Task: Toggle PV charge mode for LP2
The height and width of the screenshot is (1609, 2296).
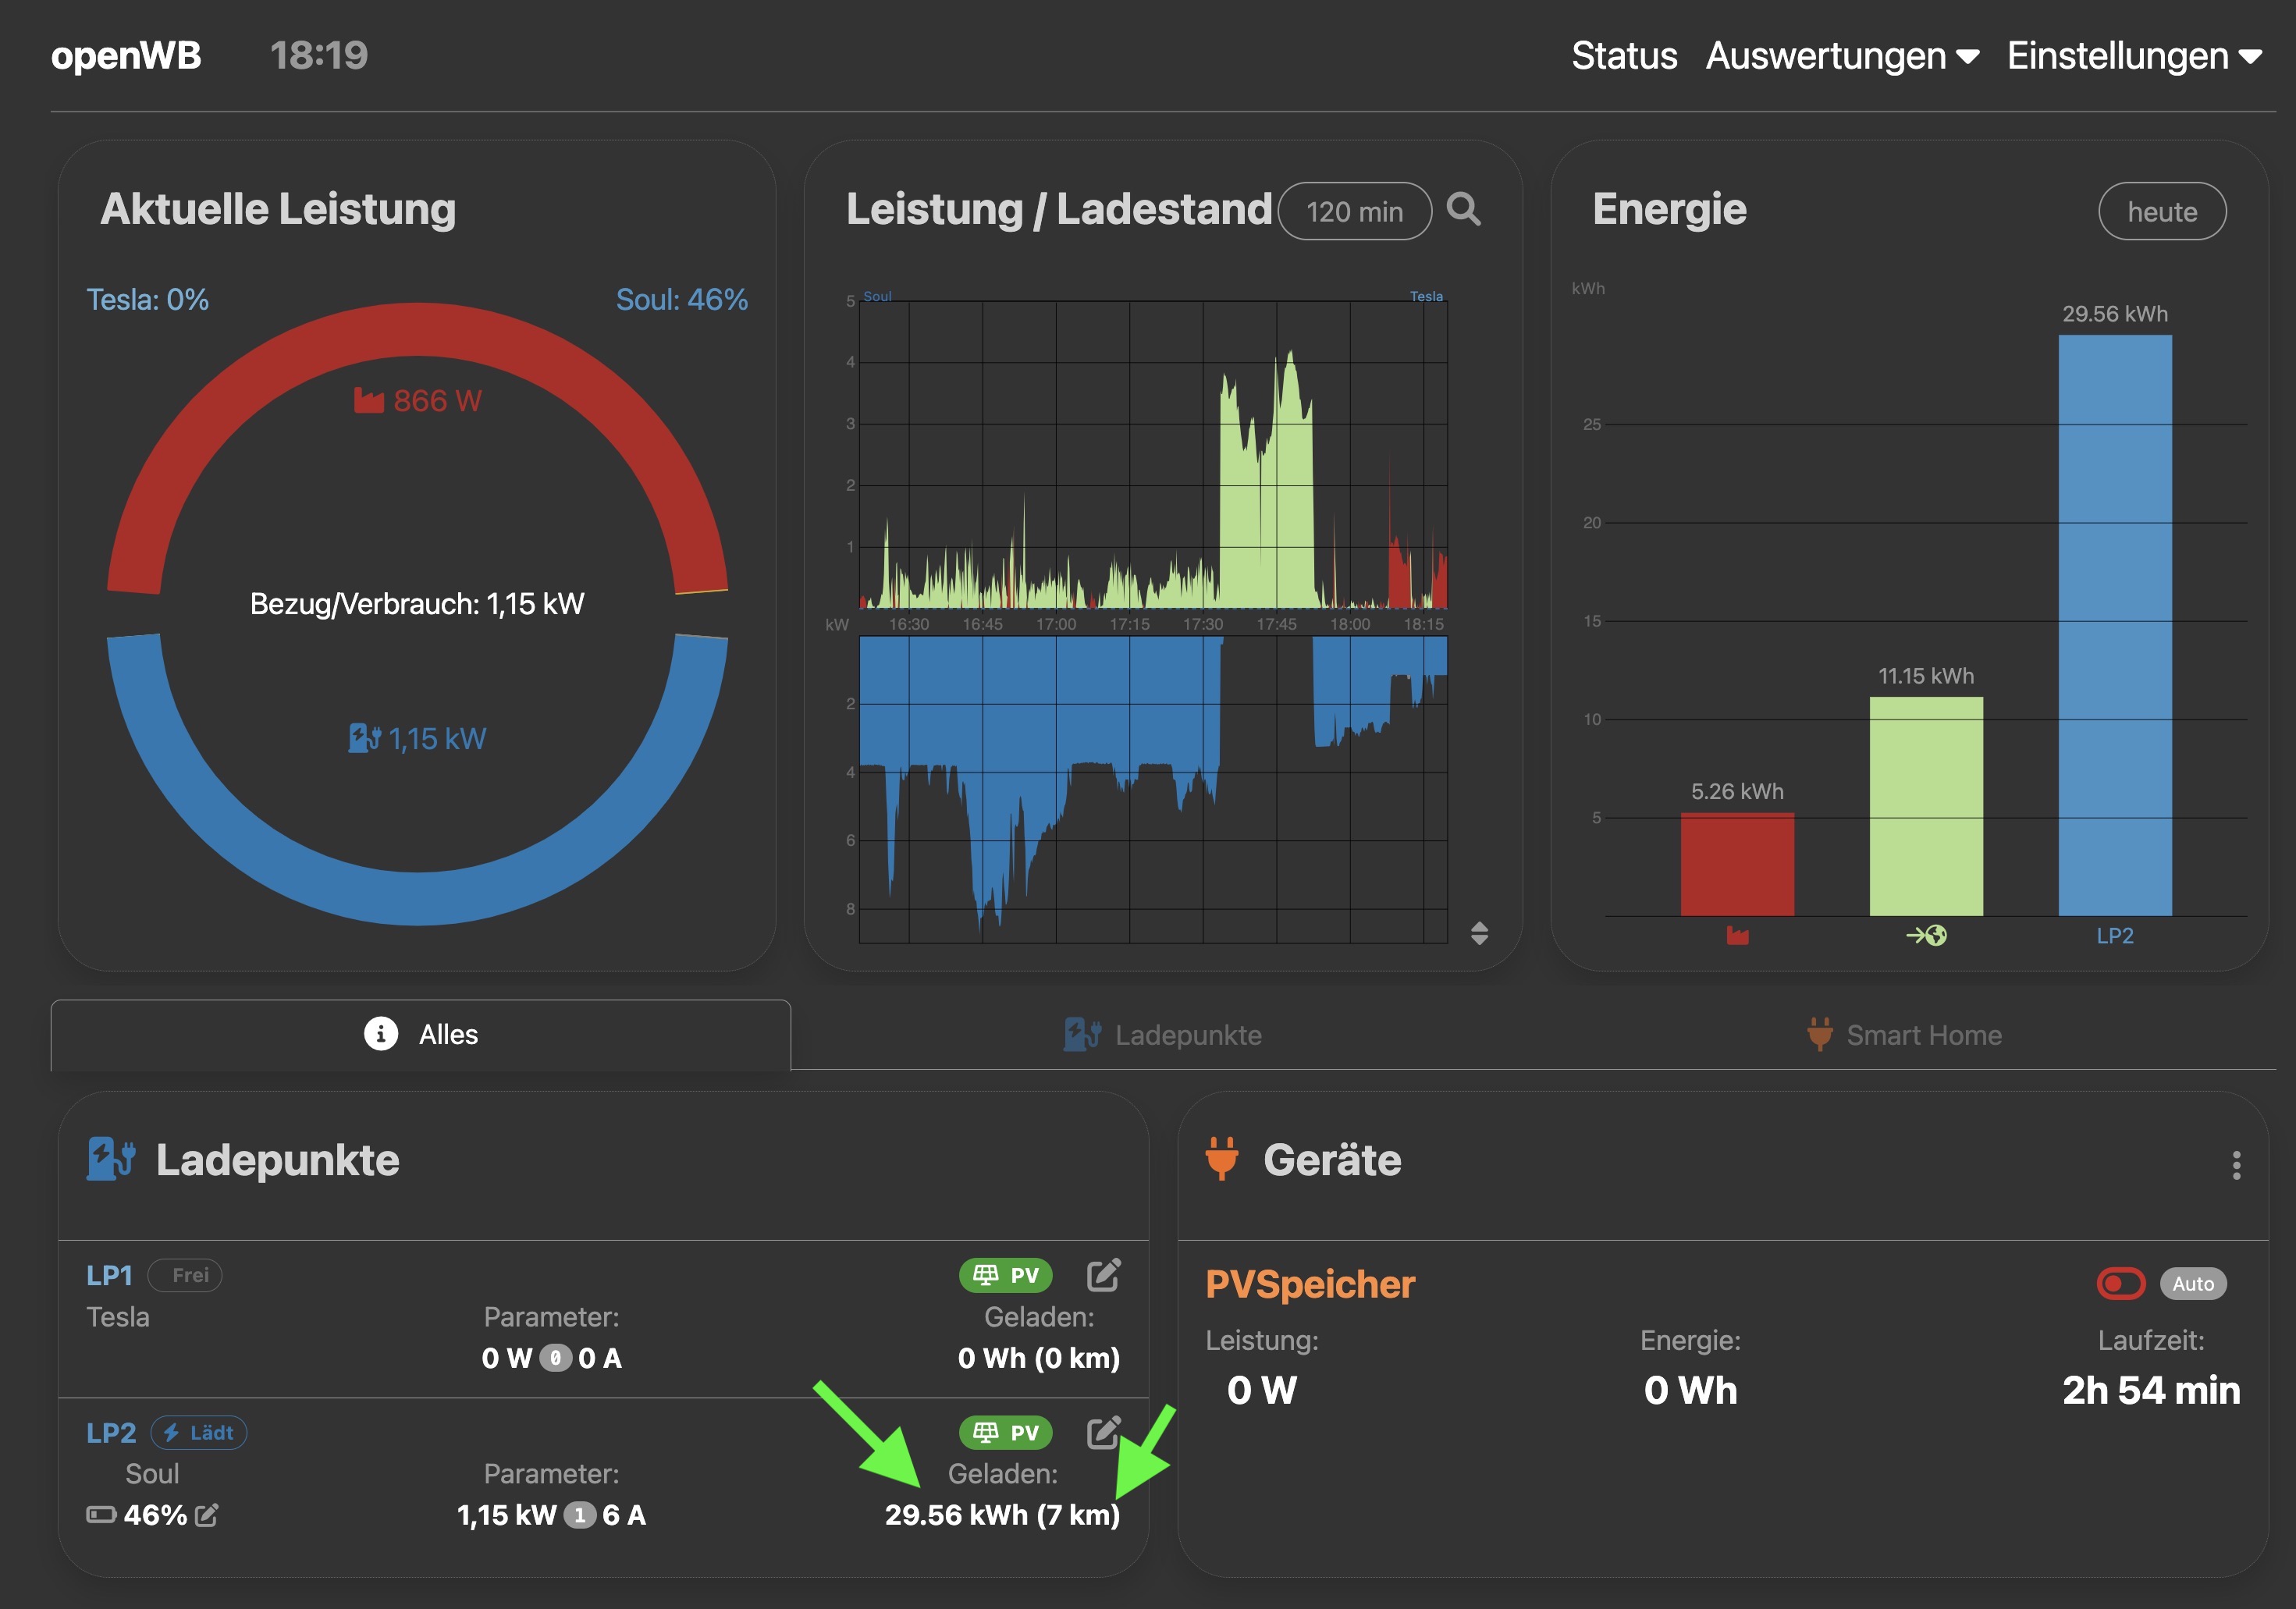Action: (x=1006, y=1432)
